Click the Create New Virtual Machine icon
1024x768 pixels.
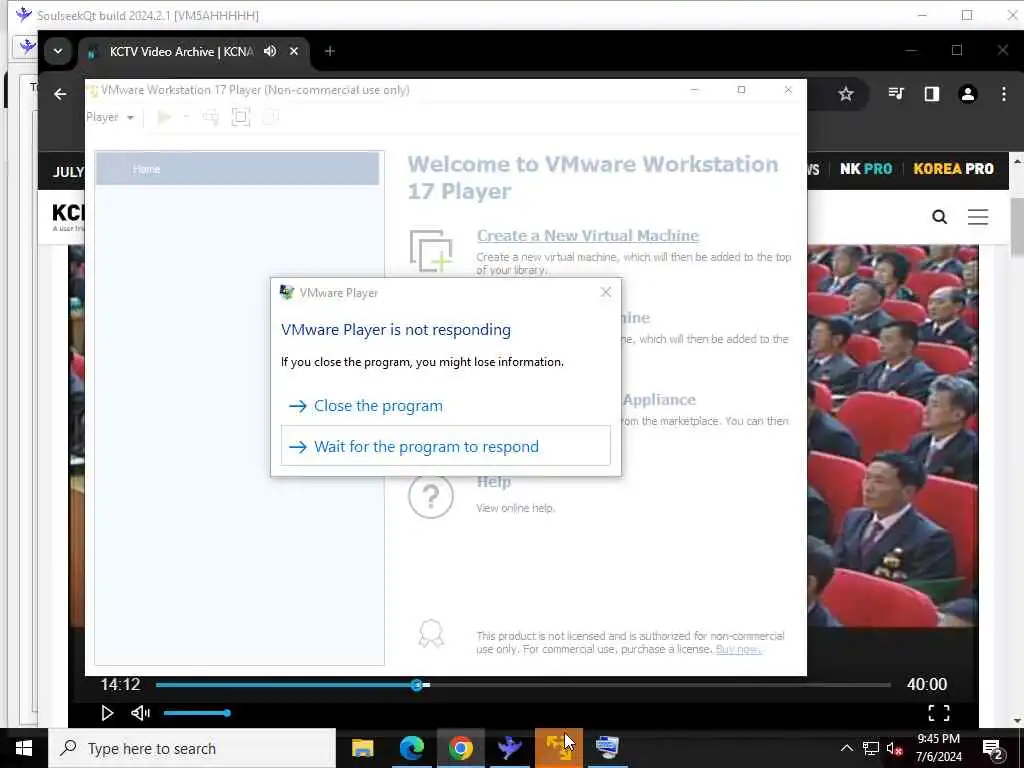coord(431,250)
